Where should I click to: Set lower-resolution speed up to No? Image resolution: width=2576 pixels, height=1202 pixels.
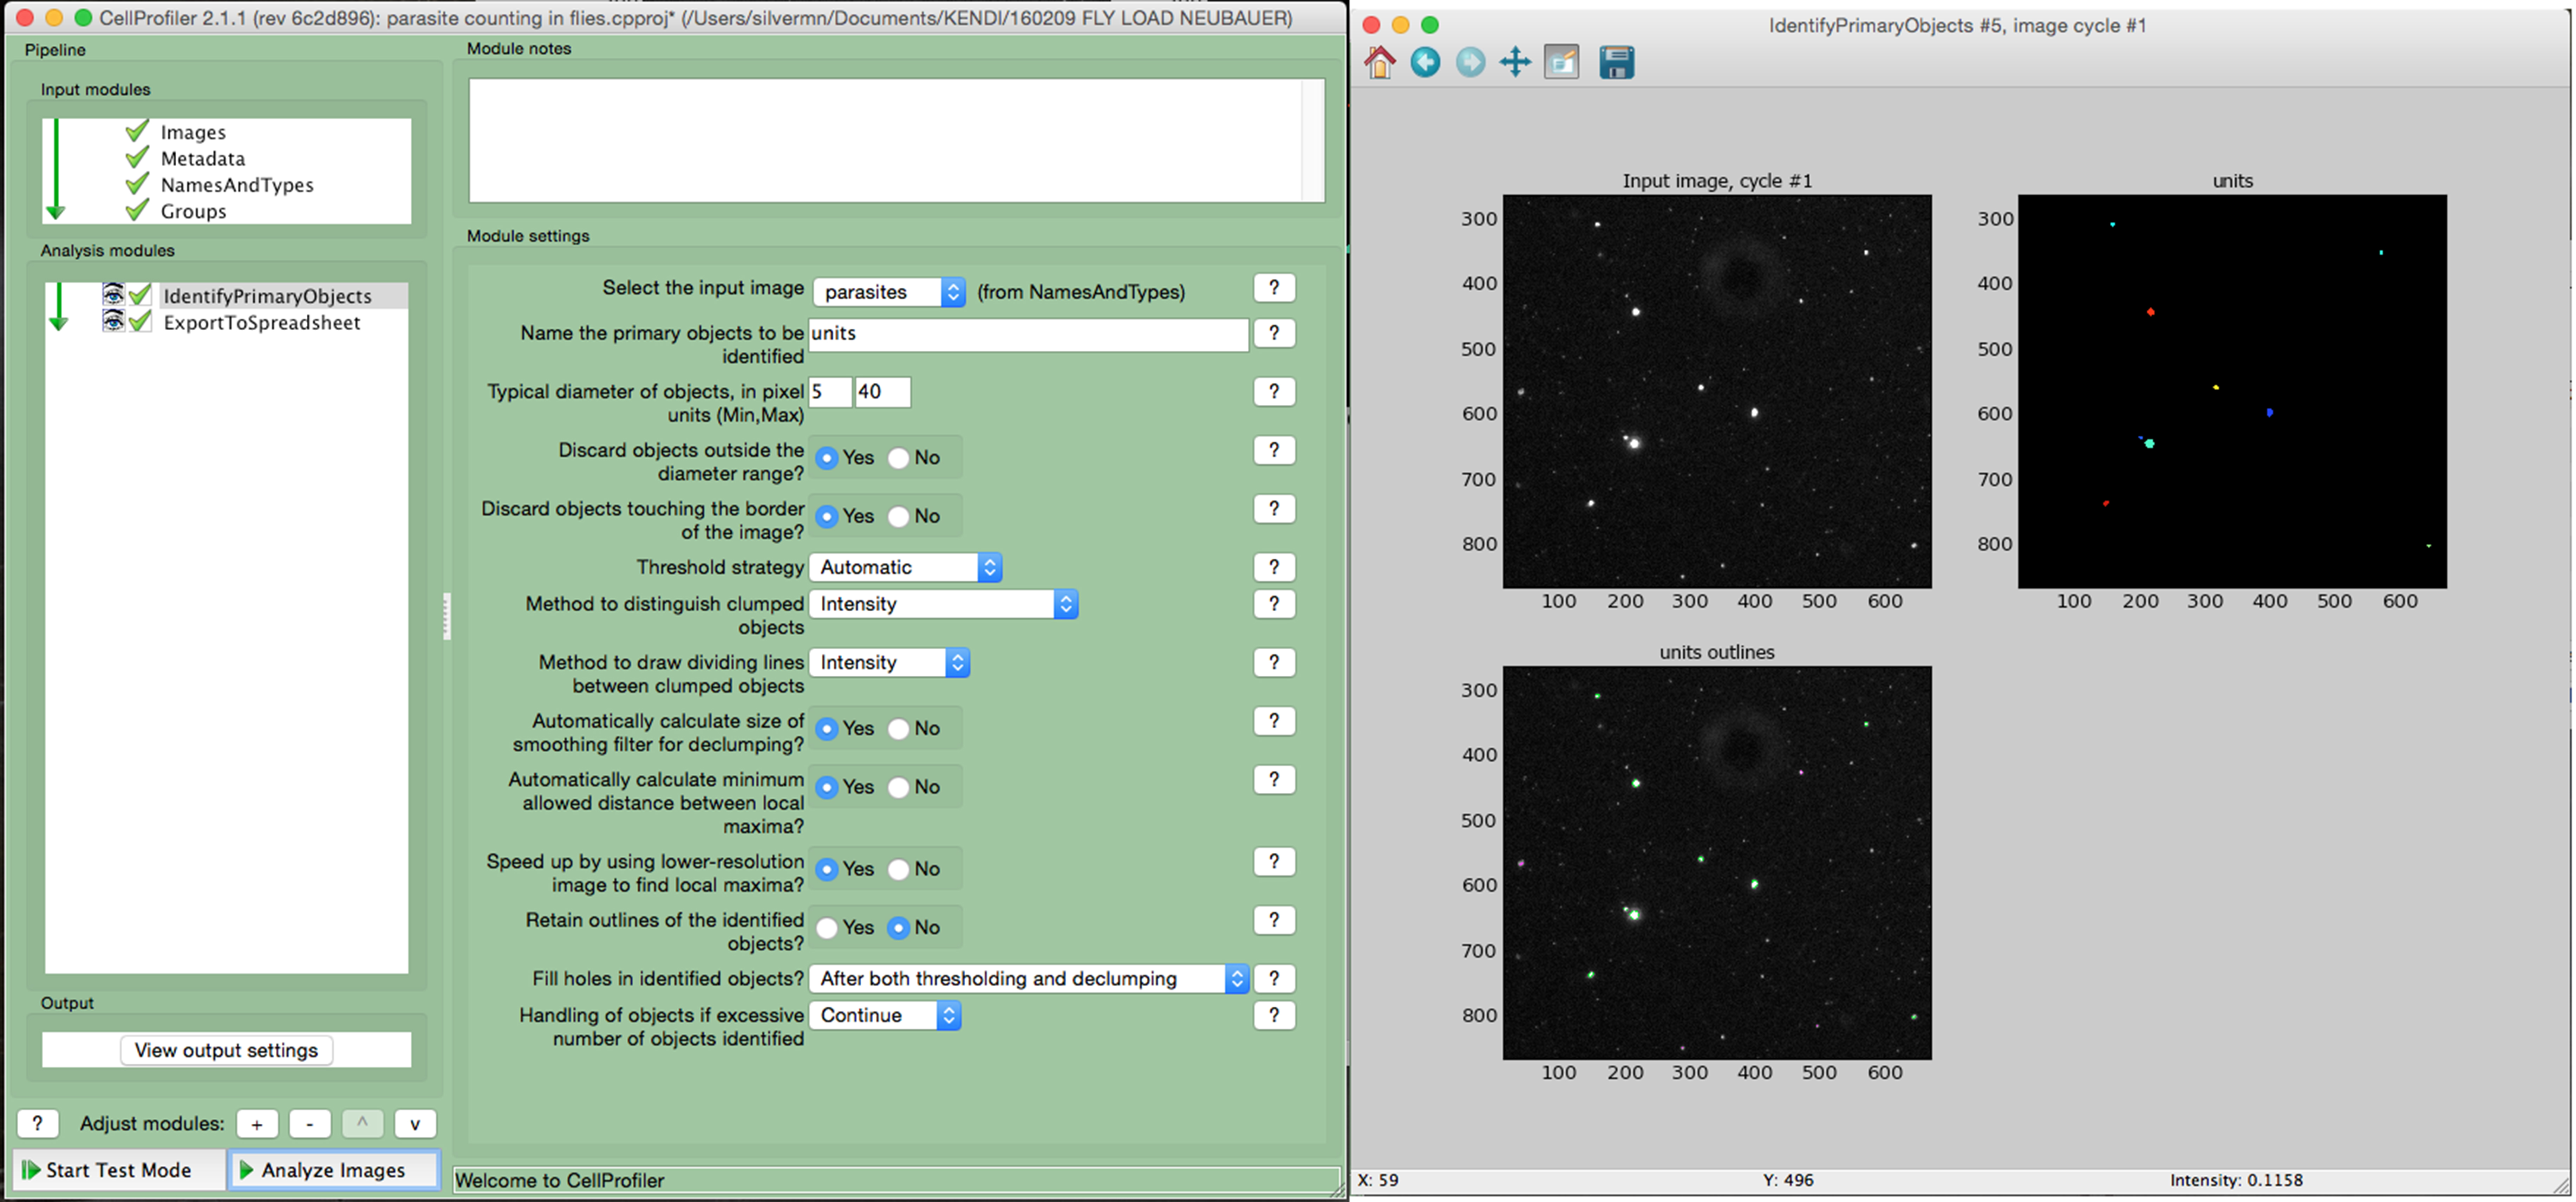pyautogui.click(x=899, y=870)
